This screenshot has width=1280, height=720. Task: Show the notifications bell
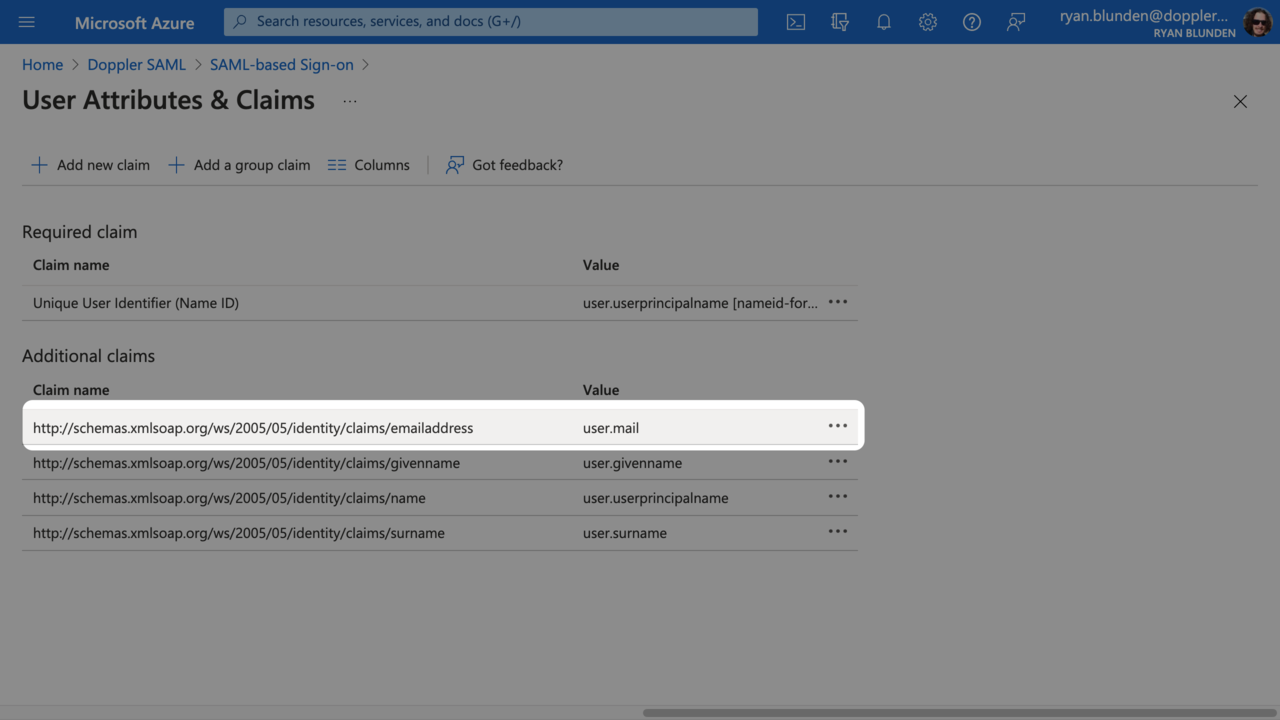pos(884,22)
